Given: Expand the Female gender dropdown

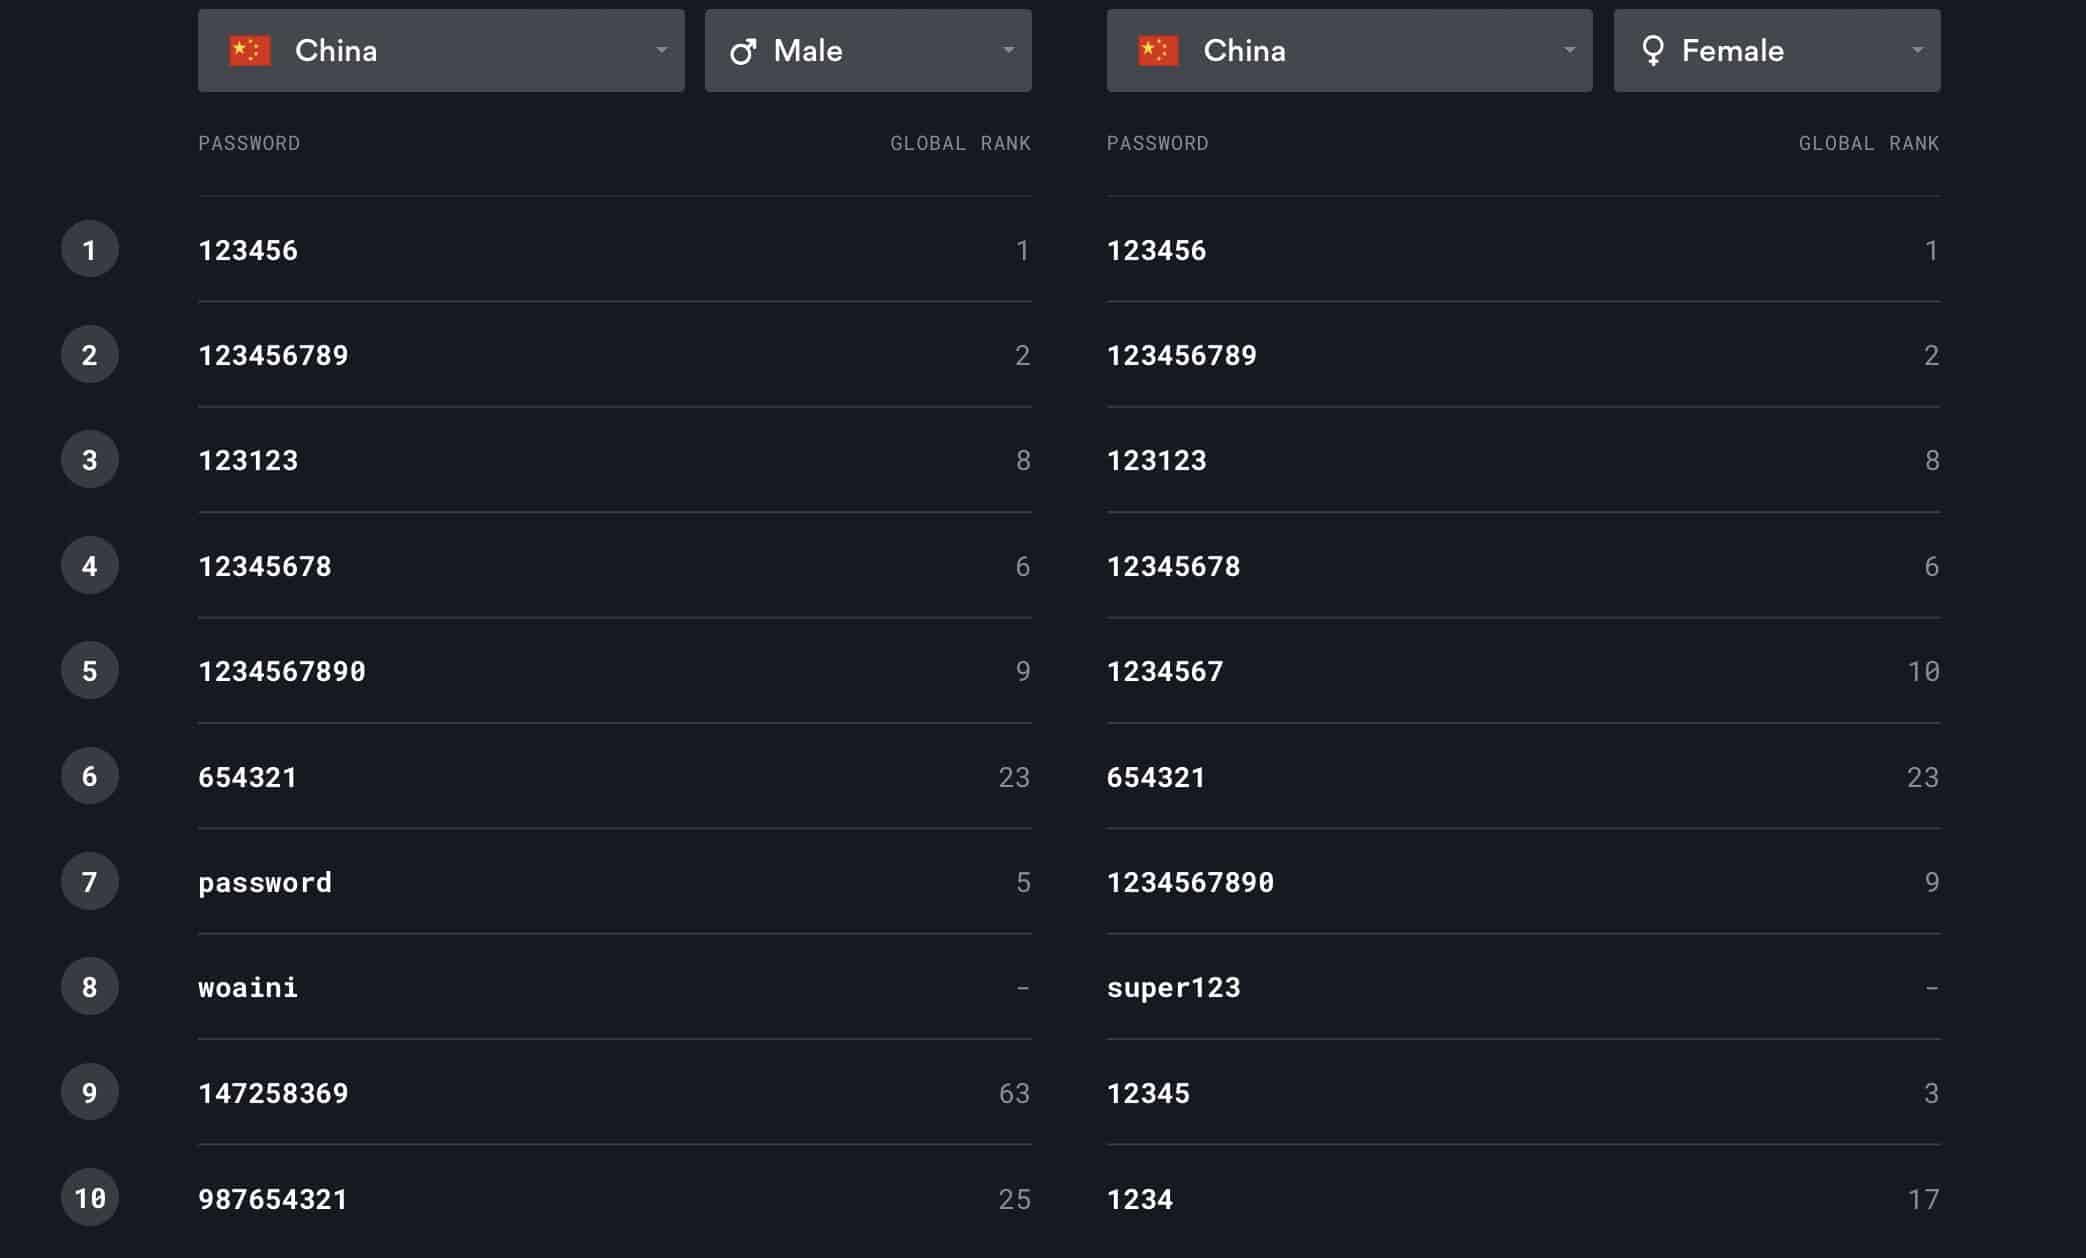Looking at the screenshot, I should click(1777, 51).
